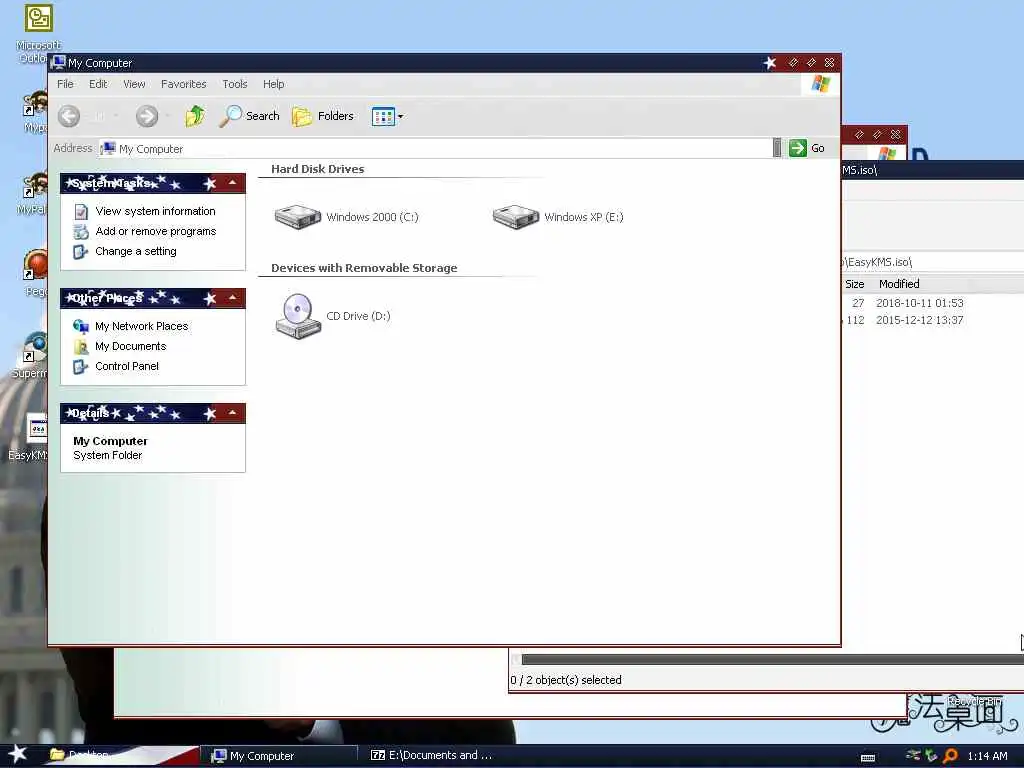Click the keyboard tray icon

tap(868, 758)
